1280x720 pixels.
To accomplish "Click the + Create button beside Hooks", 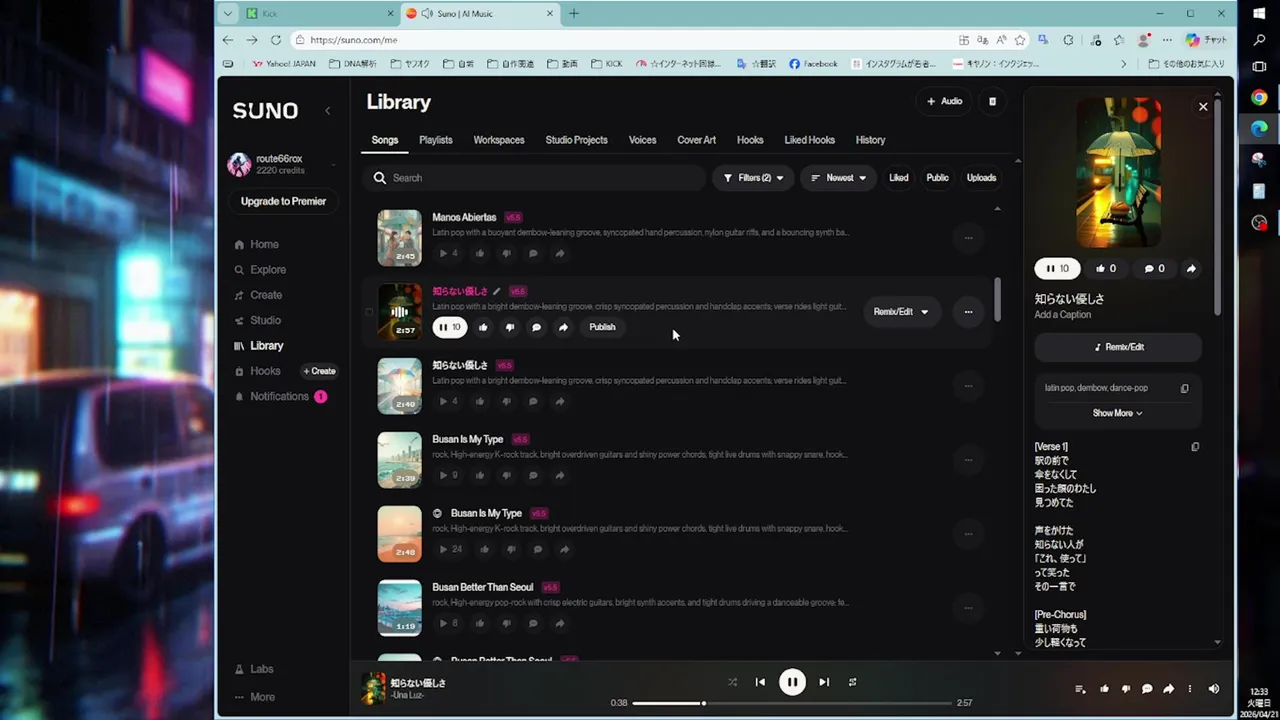I will [320, 371].
